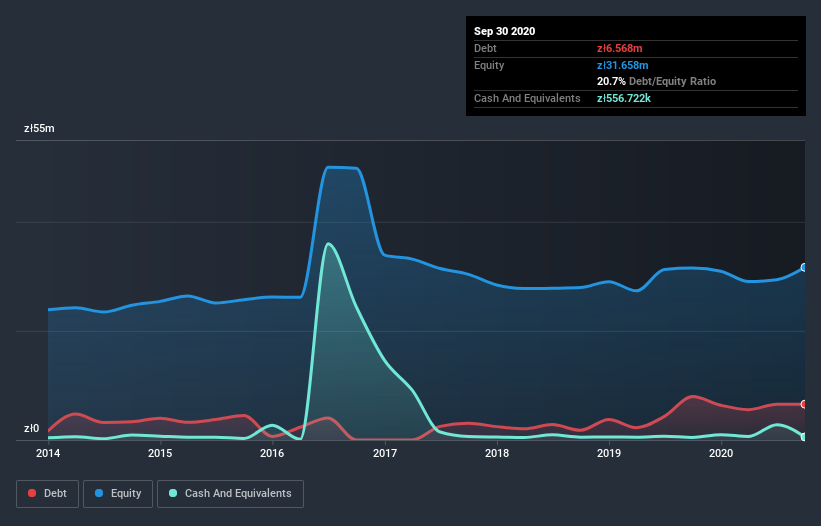821x526 pixels.
Task: Click the Cash And Equivalents tooltip label
Action: [x=527, y=98]
